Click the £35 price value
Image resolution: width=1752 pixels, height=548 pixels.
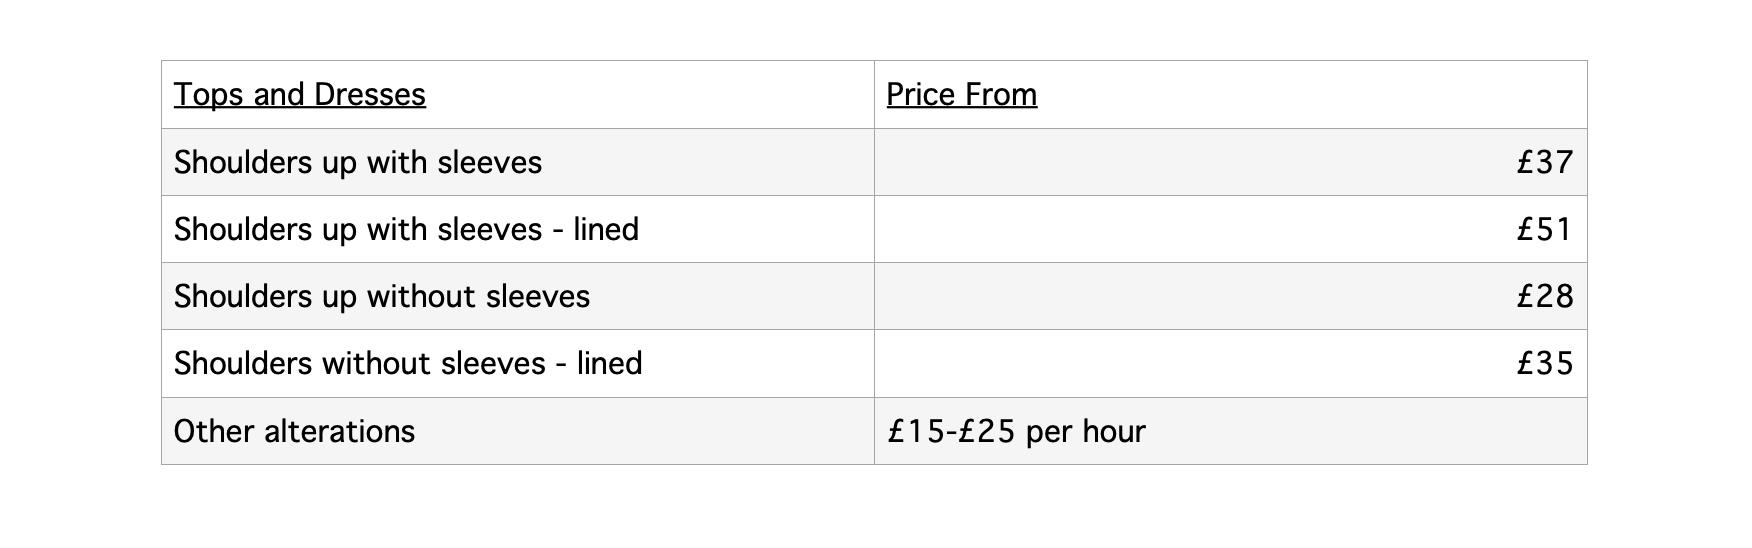click(1545, 364)
